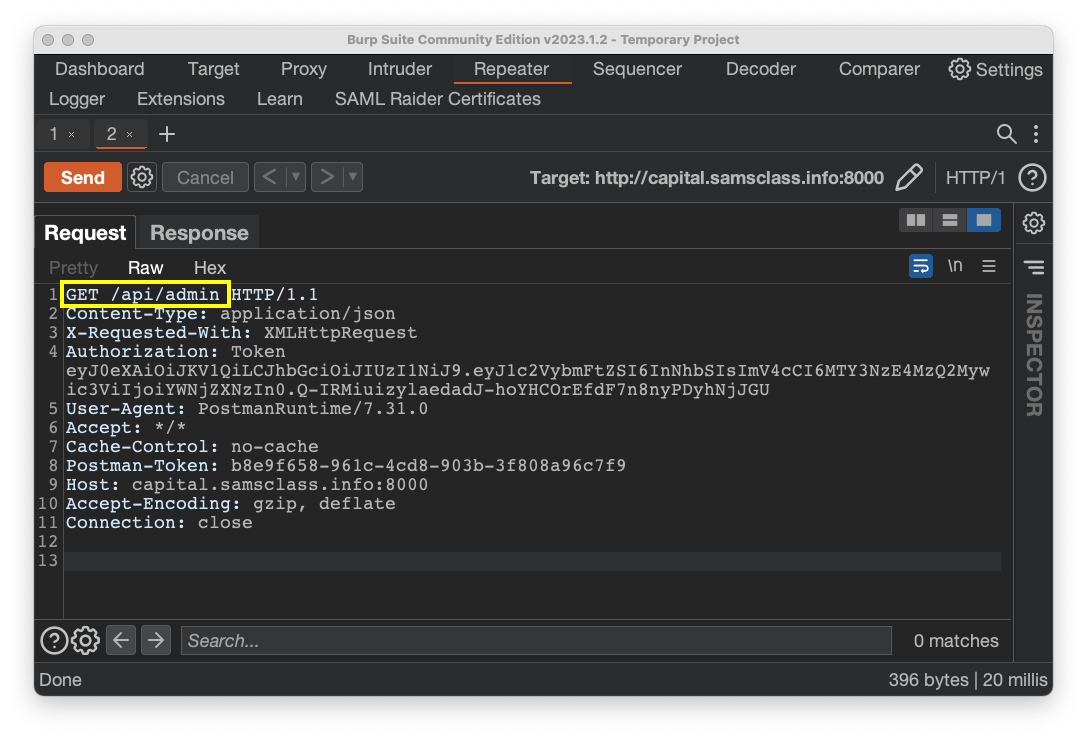Open send options gear next to Send
1087x738 pixels.
[x=142, y=177]
